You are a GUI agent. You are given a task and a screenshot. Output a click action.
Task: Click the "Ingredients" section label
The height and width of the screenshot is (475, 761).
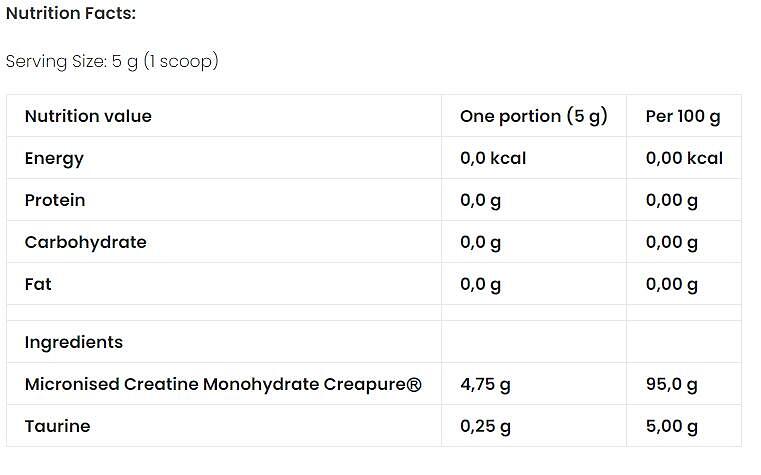(x=74, y=342)
